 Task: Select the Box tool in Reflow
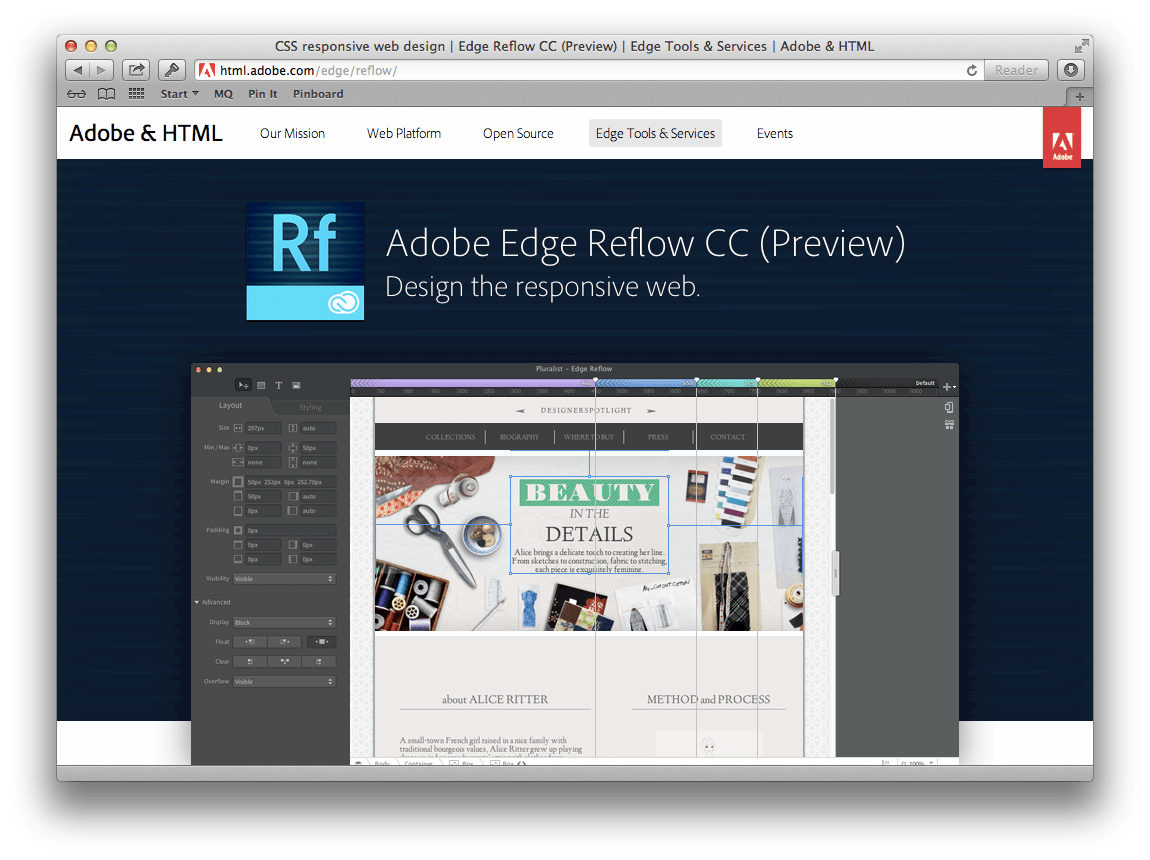(x=261, y=385)
